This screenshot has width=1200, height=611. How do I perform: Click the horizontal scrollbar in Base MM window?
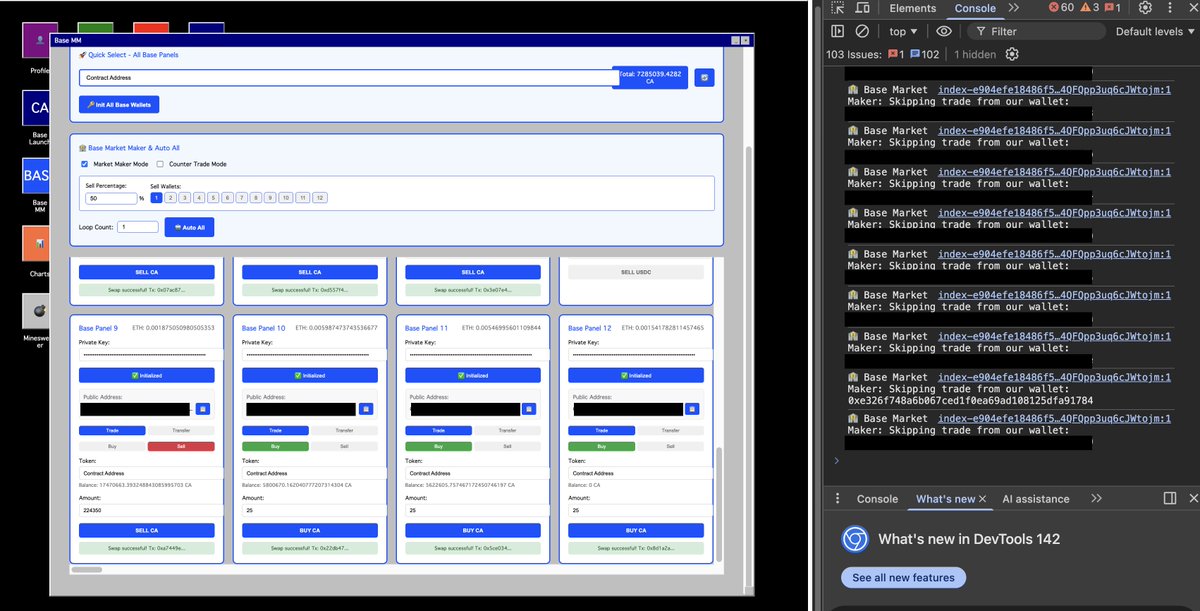point(87,570)
